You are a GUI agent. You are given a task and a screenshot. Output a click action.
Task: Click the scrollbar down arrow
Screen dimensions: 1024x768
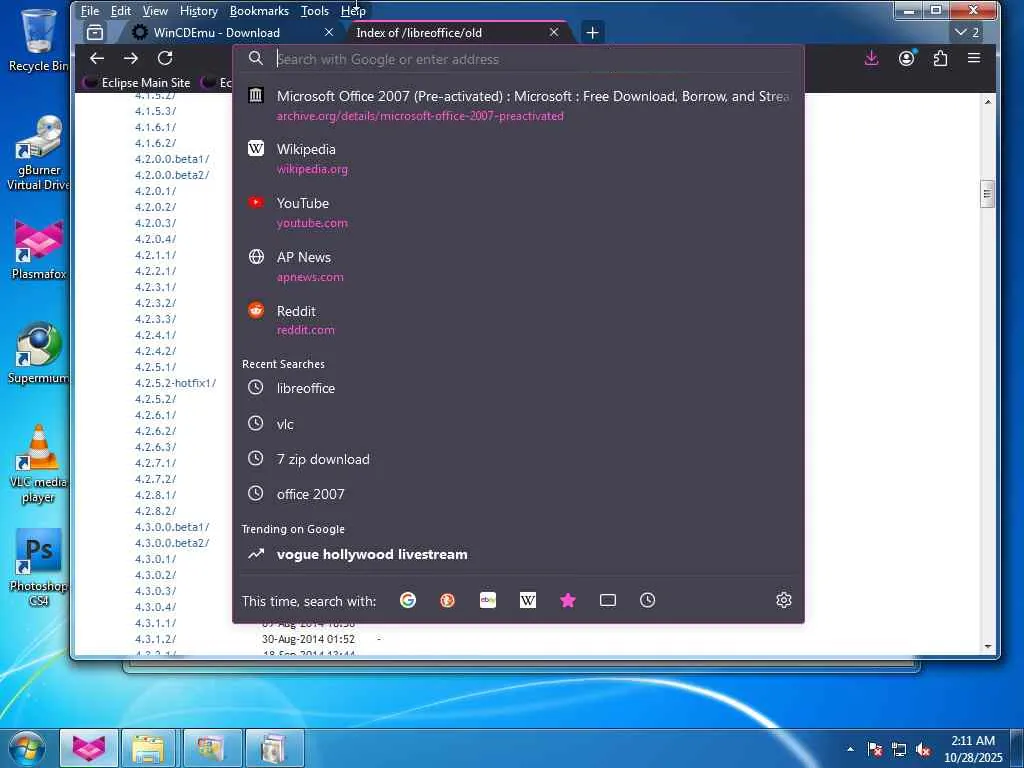click(x=987, y=647)
